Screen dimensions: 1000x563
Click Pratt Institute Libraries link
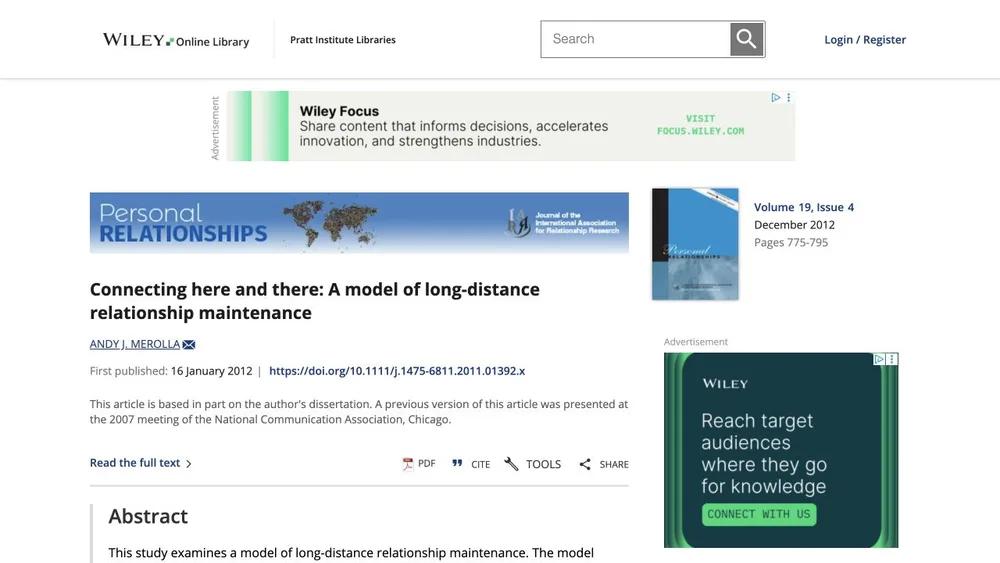342,40
